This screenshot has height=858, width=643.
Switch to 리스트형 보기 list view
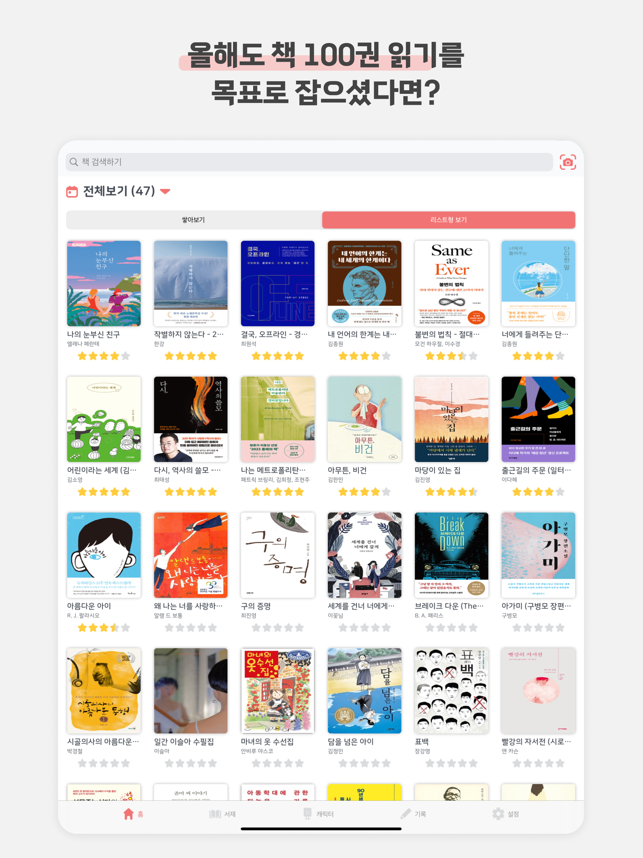pyautogui.click(x=449, y=219)
